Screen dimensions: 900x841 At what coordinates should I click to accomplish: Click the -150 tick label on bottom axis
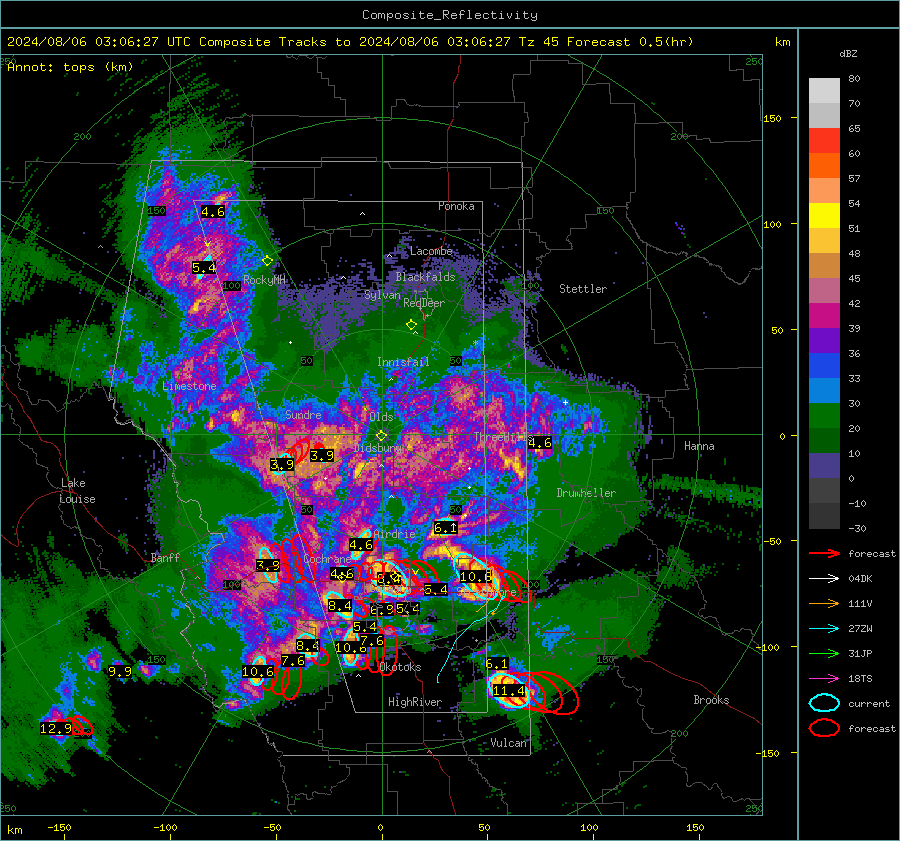click(59, 828)
